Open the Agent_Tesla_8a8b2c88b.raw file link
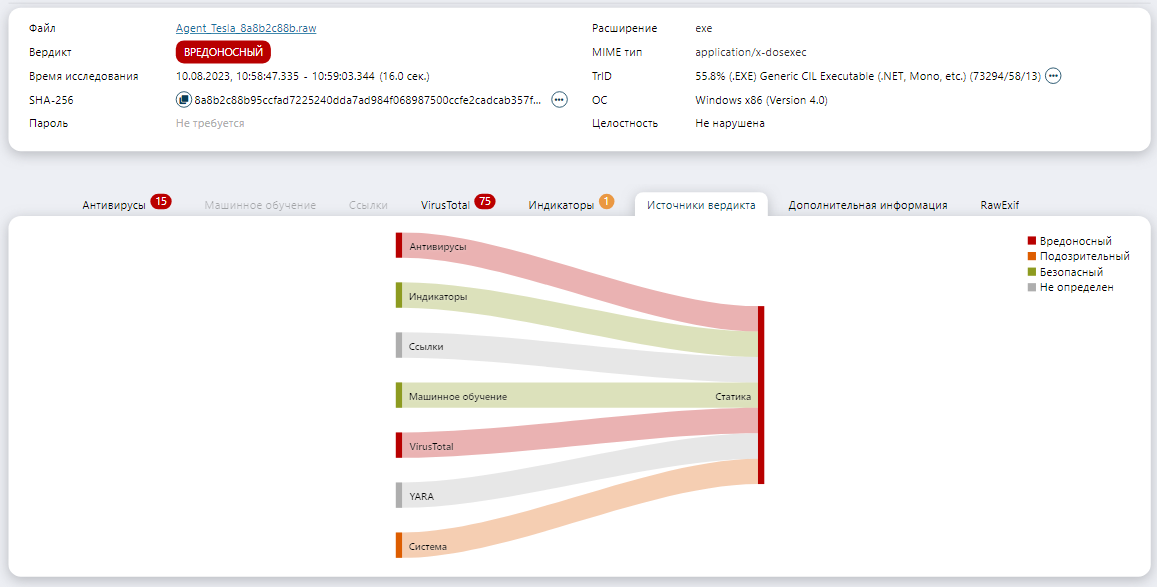Screen dimensions: 1157x587 point(246,28)
